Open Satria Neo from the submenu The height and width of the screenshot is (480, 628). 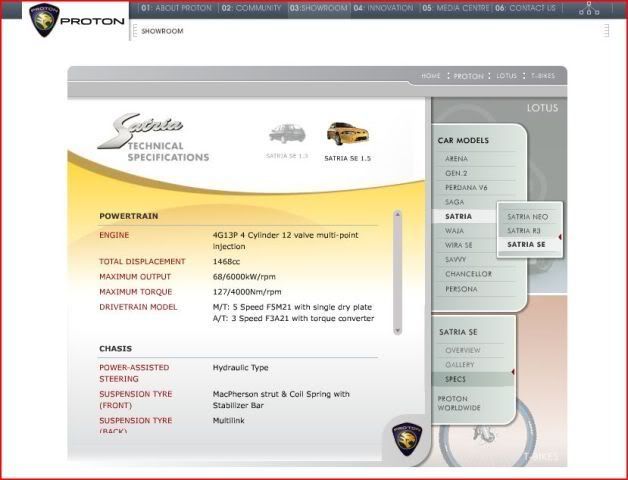click(x=527, y=216)
